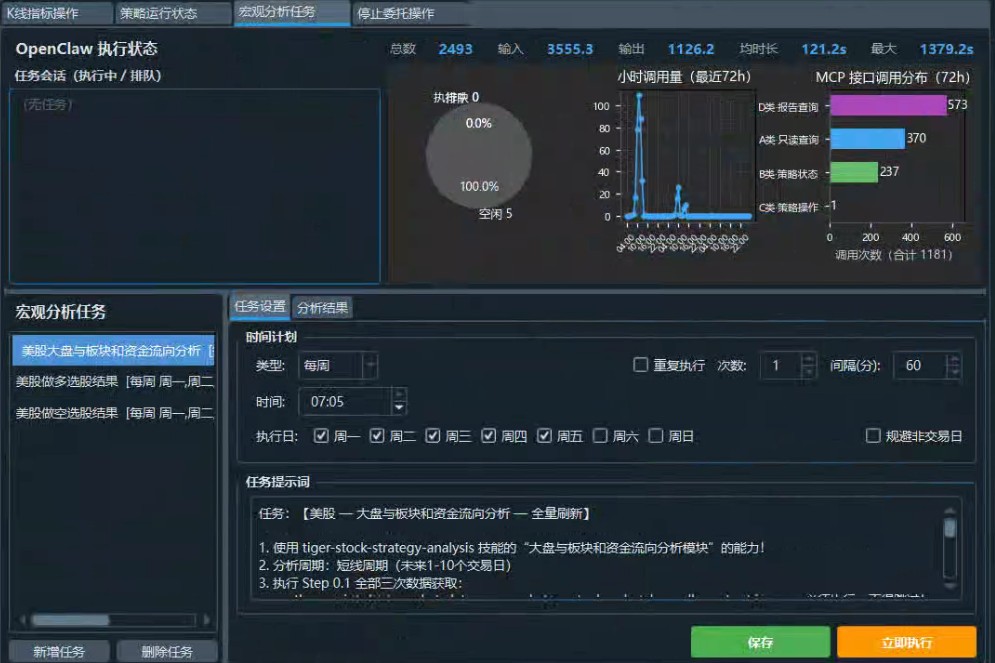
Task: Click the 新增任务 button
Action: pos(59,652)
